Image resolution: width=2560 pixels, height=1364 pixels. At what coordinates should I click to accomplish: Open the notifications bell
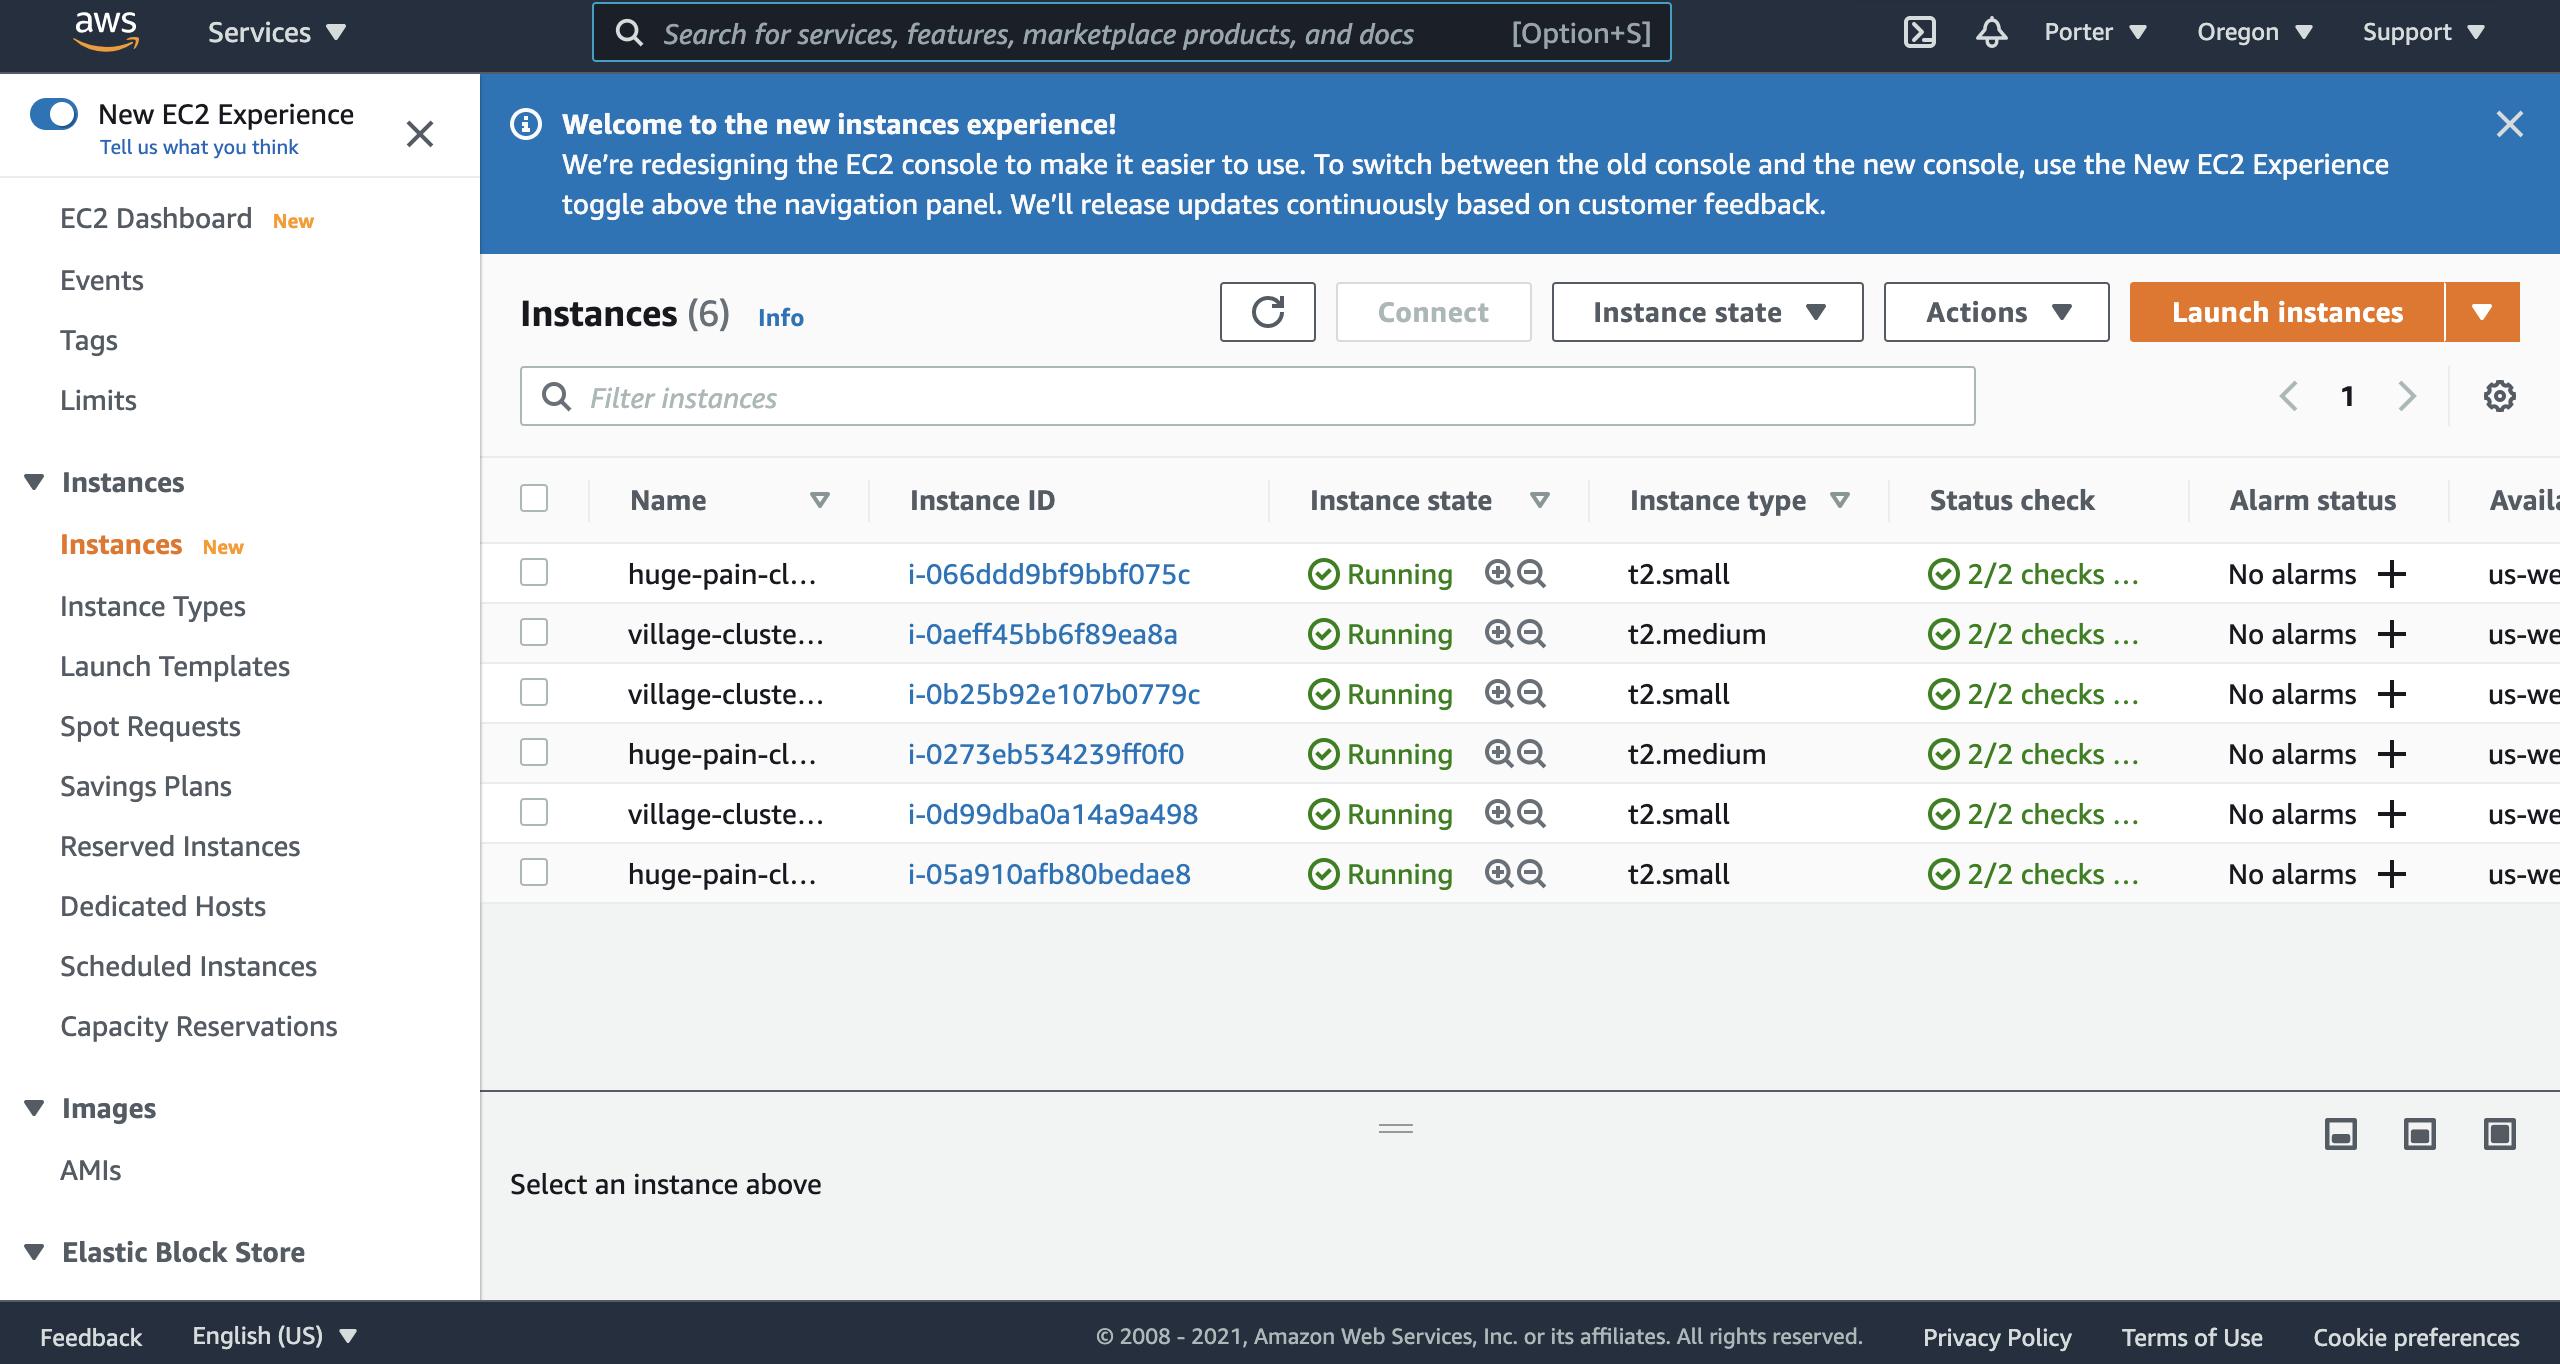pyautogui.click(x=1991, y=32)
